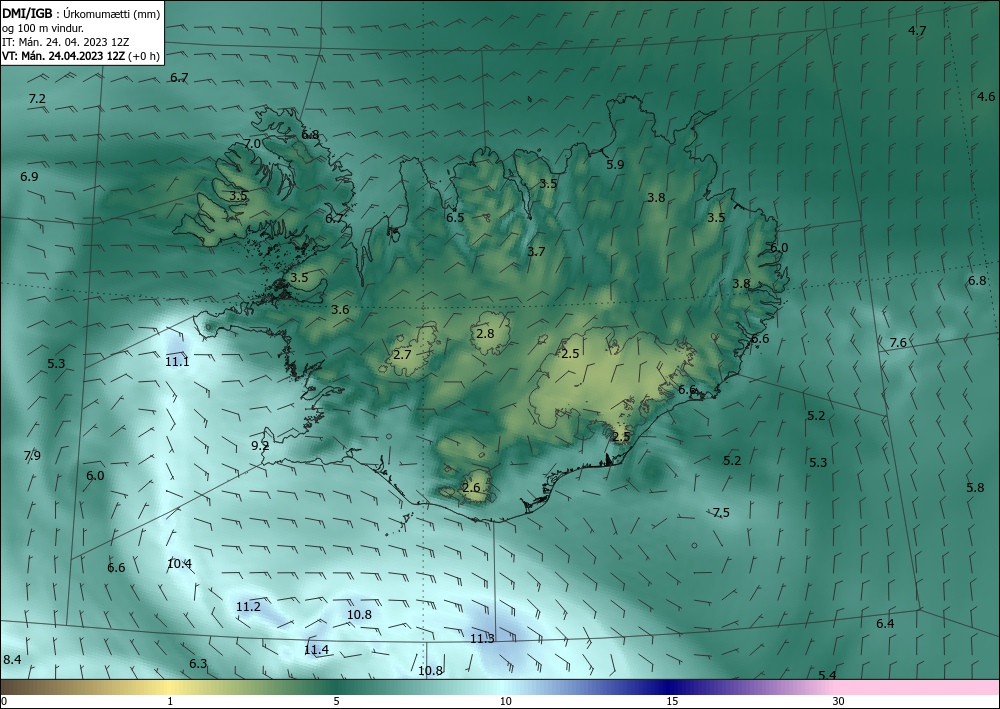Click the color scale tick label 1
Viewport: 1000px width, 709px height.
tap(170, 702)
